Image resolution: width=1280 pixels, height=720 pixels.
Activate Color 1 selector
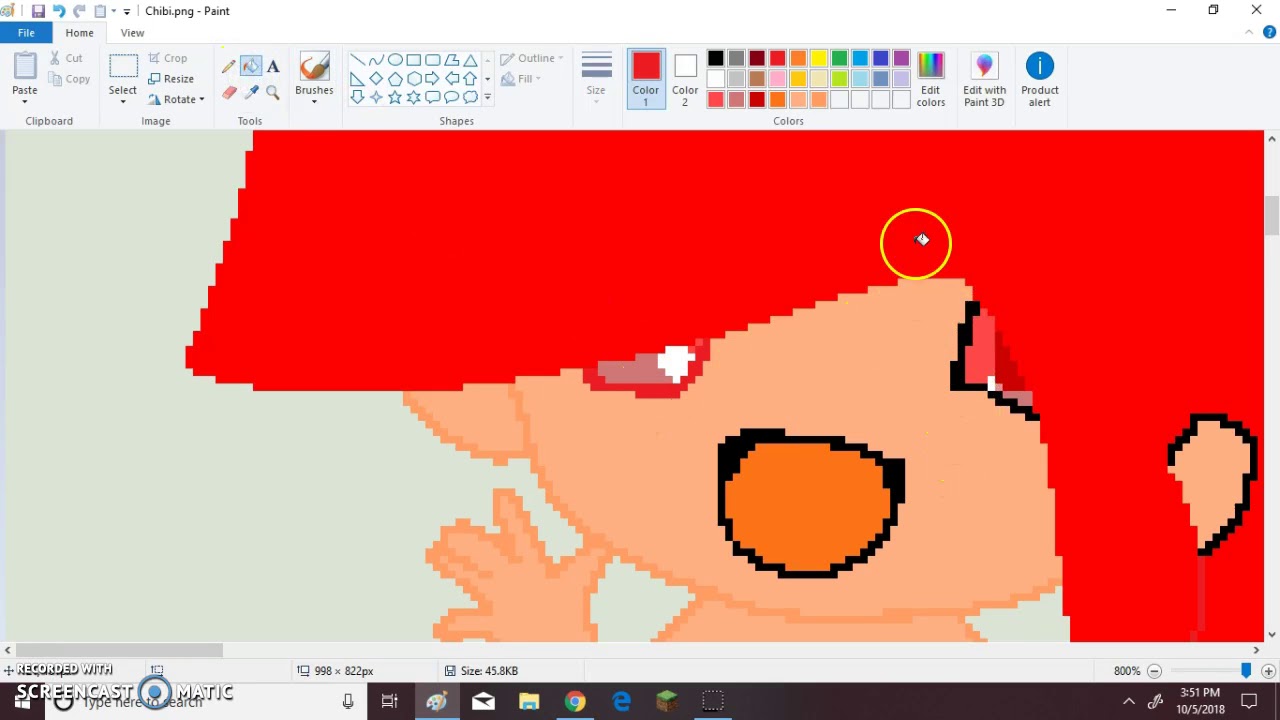point(646,79)
